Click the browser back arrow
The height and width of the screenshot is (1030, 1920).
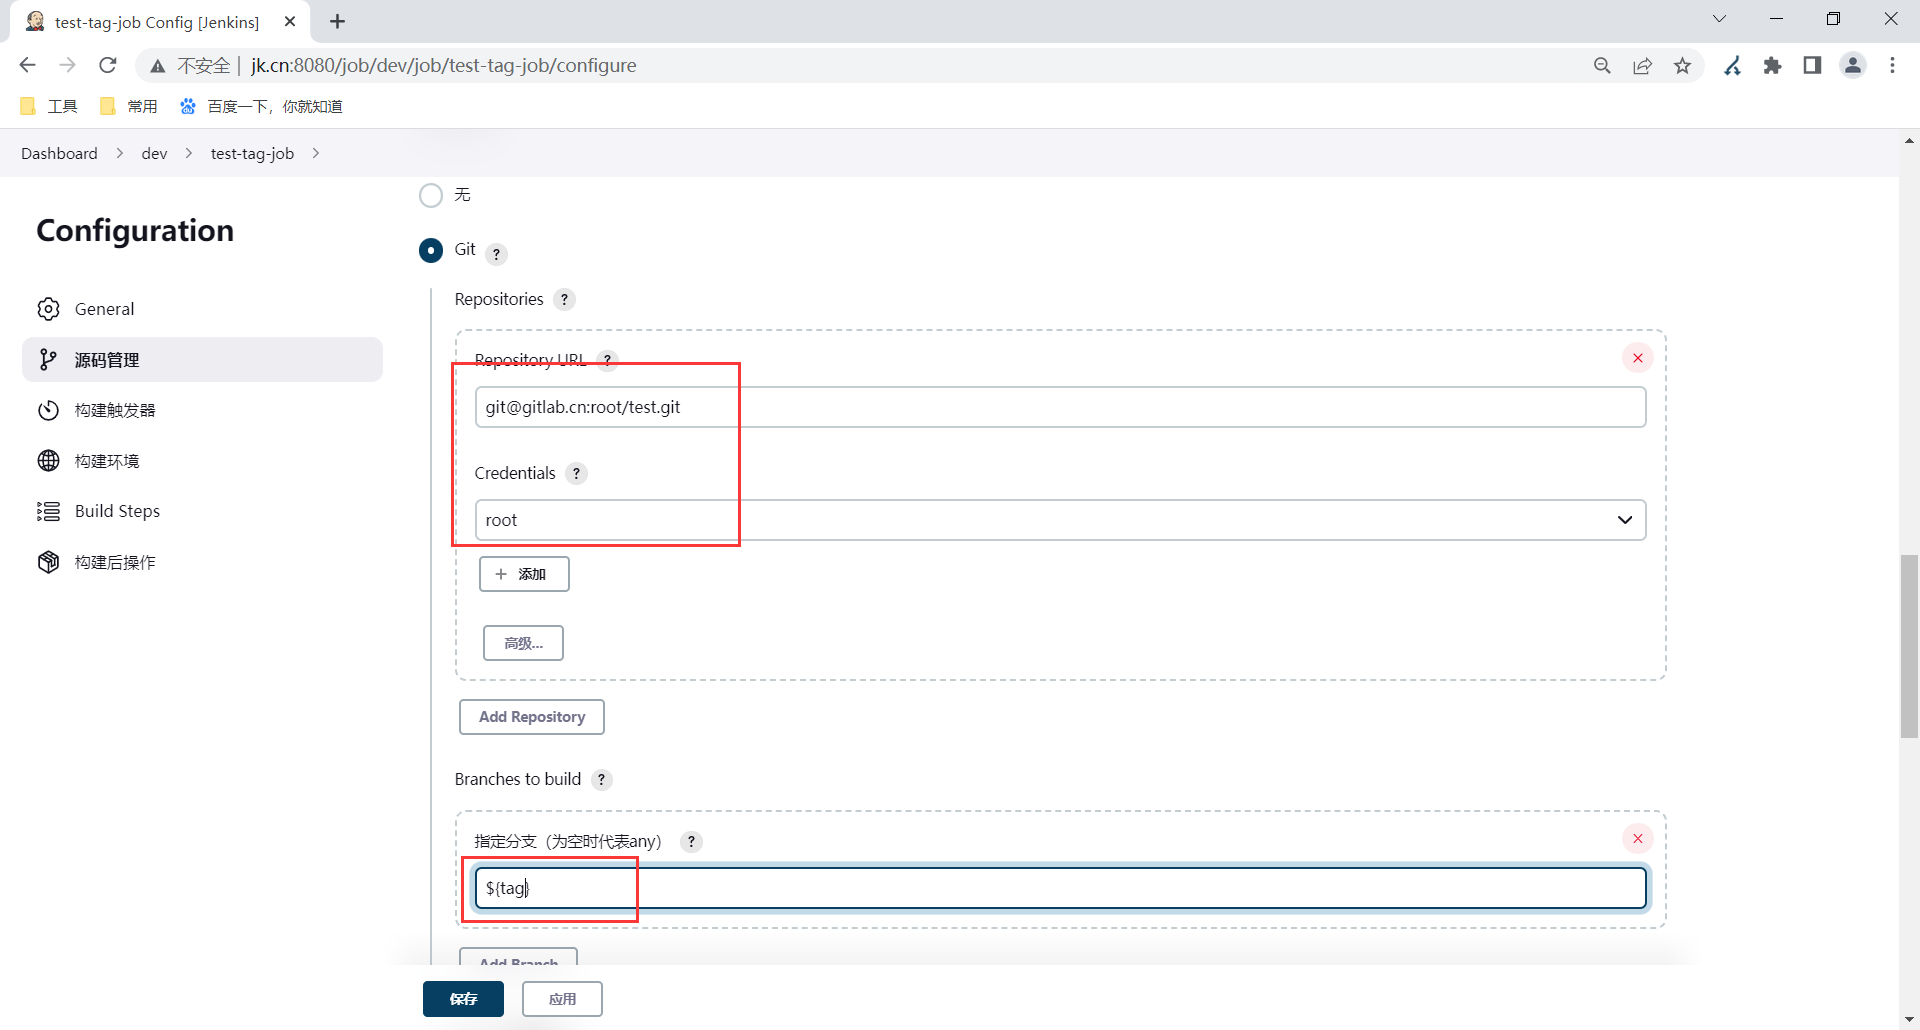click(27, 65)
